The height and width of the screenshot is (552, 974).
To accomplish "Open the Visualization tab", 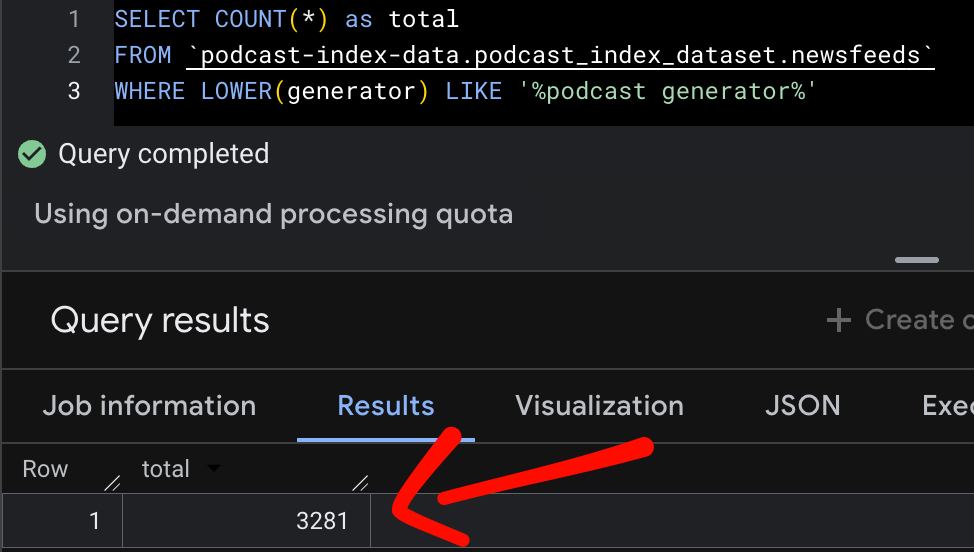I will (599, 406).
